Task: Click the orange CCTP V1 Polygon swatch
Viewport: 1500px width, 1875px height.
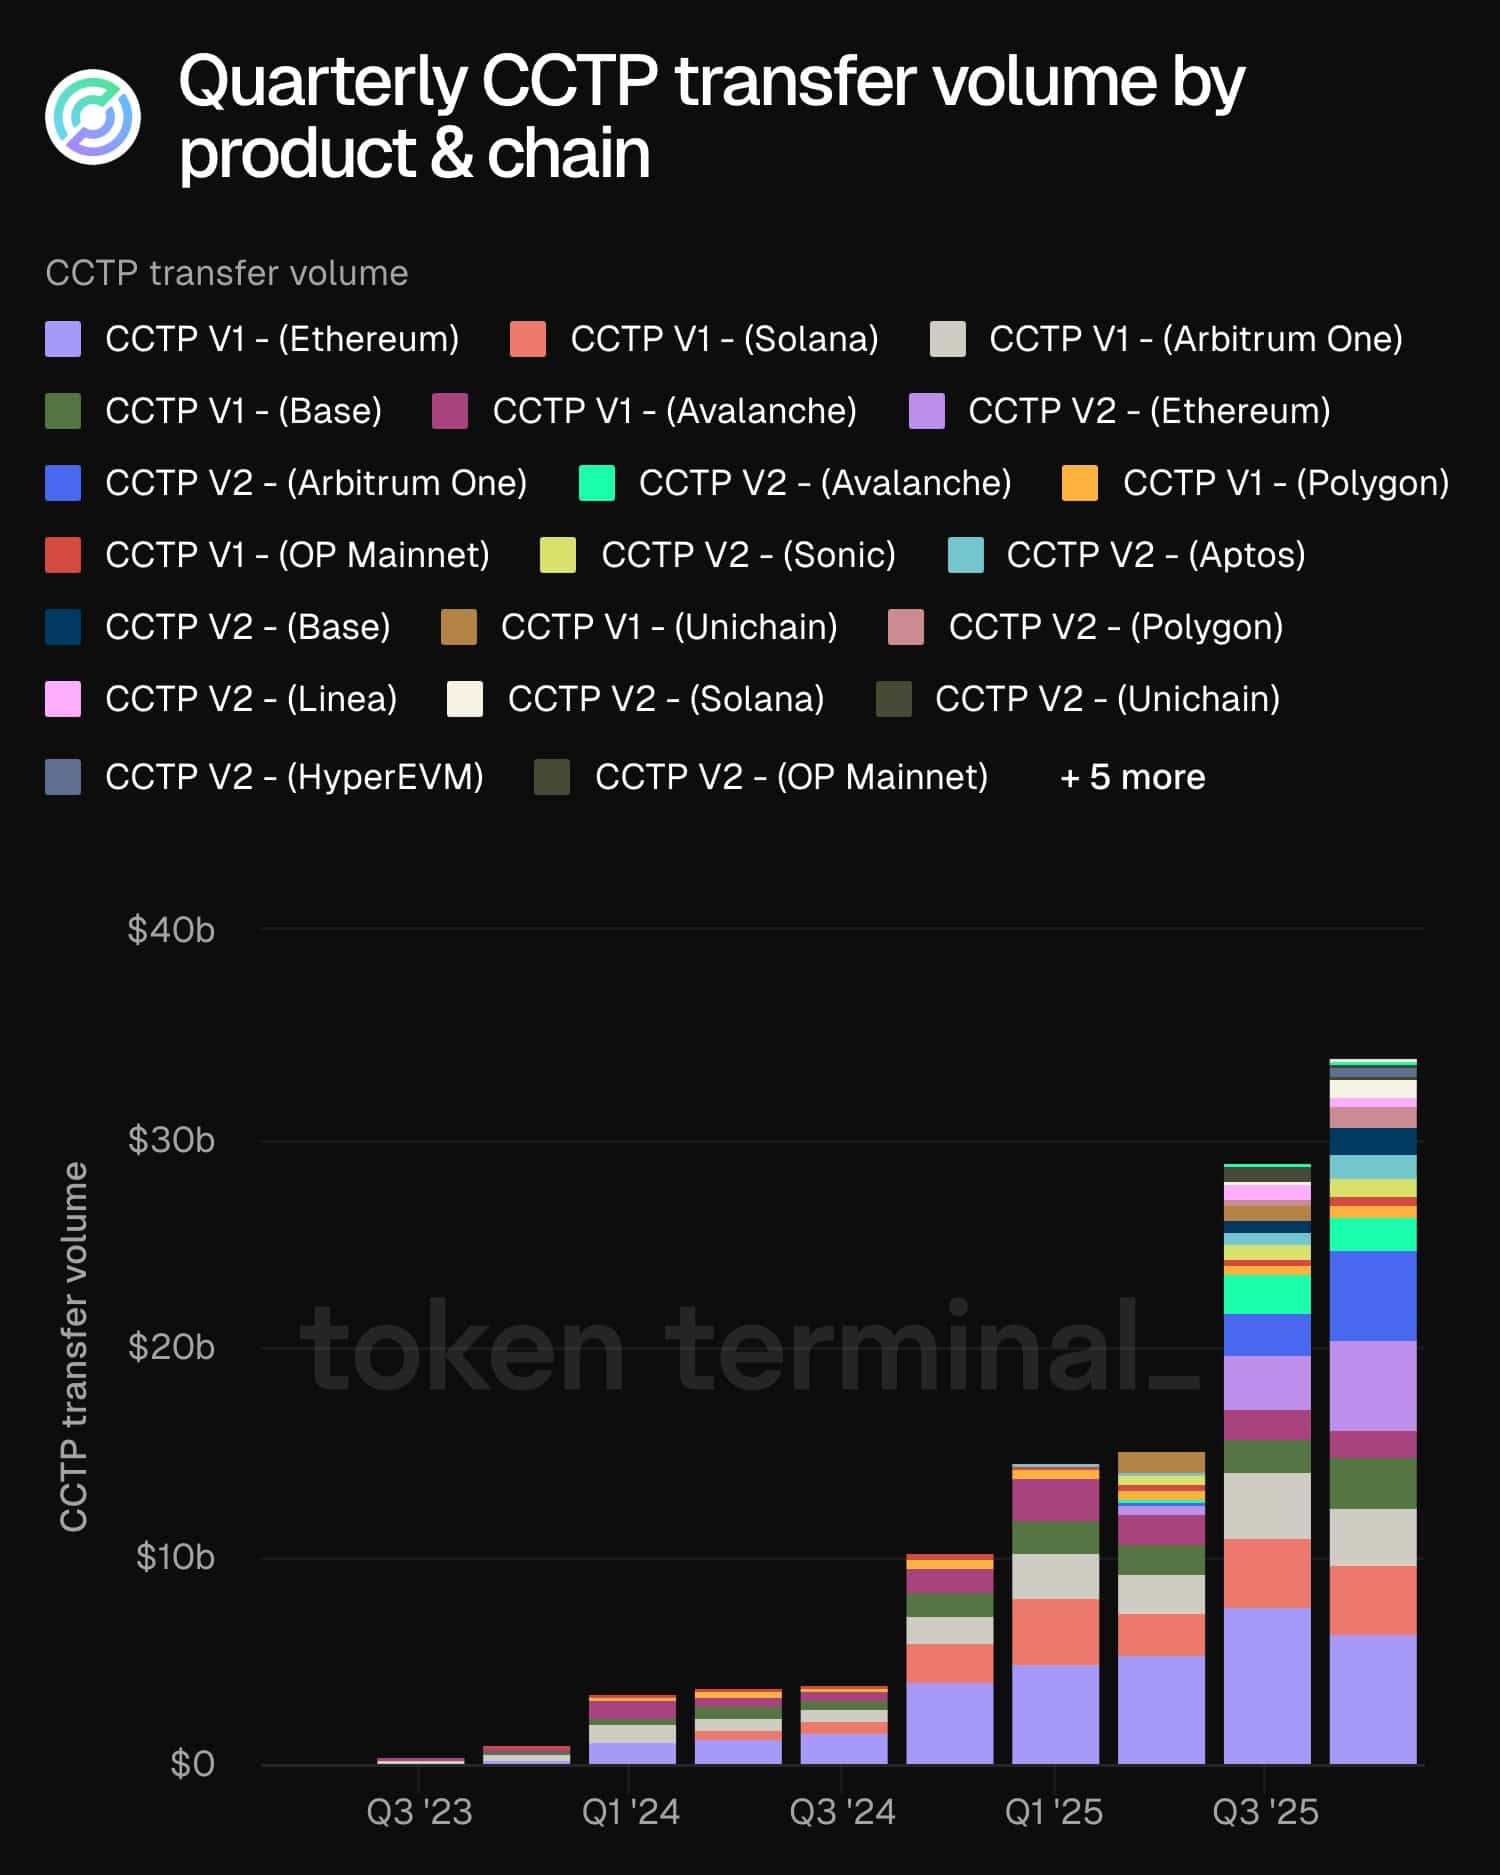Action: click(x=1080, y=483)
